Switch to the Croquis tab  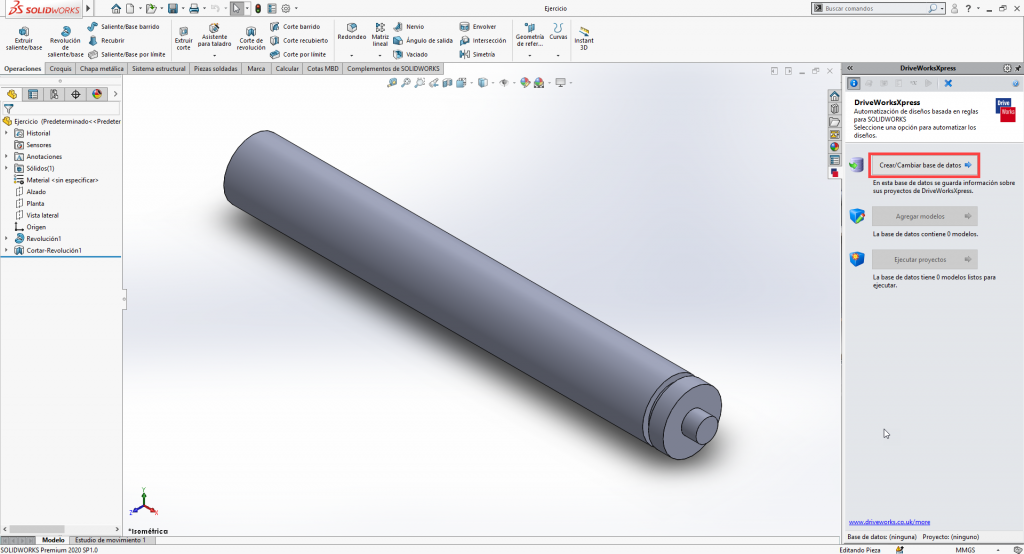[60, 69]
